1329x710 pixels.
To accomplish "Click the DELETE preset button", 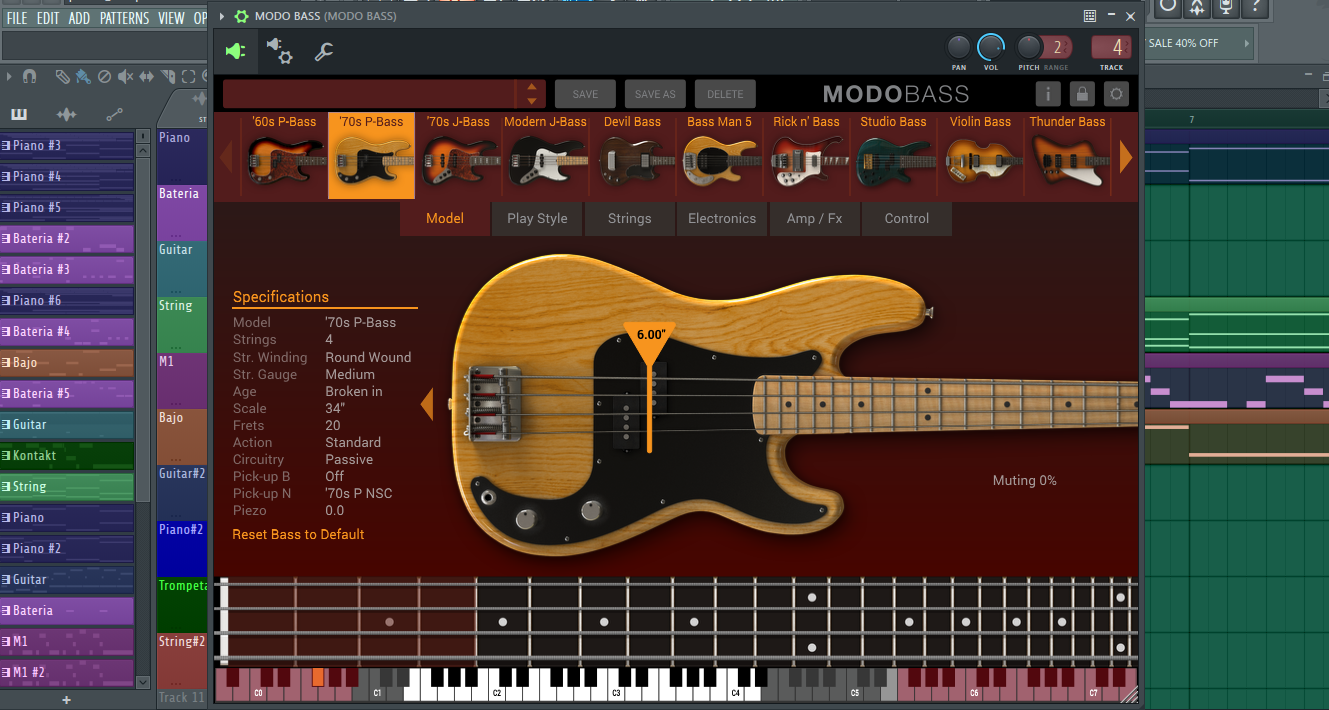I will coord(725,94).
